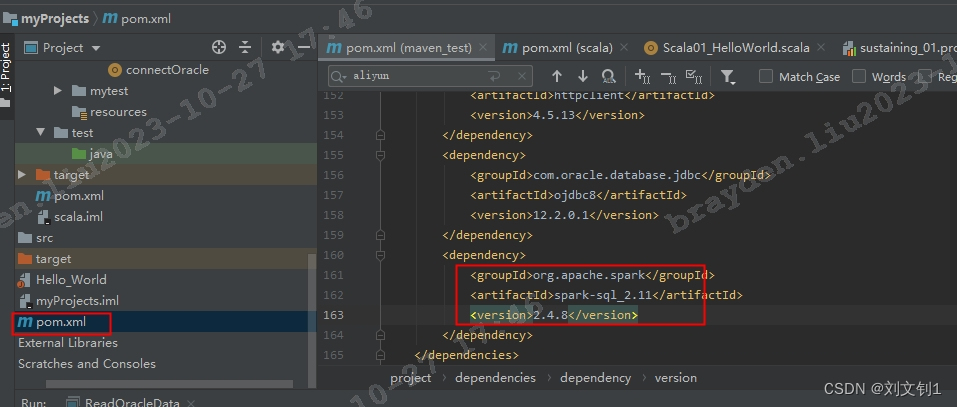Toggle fold marker at line 159
The width and height of the screenshot is (957, 407).
[x=380, y=235]
